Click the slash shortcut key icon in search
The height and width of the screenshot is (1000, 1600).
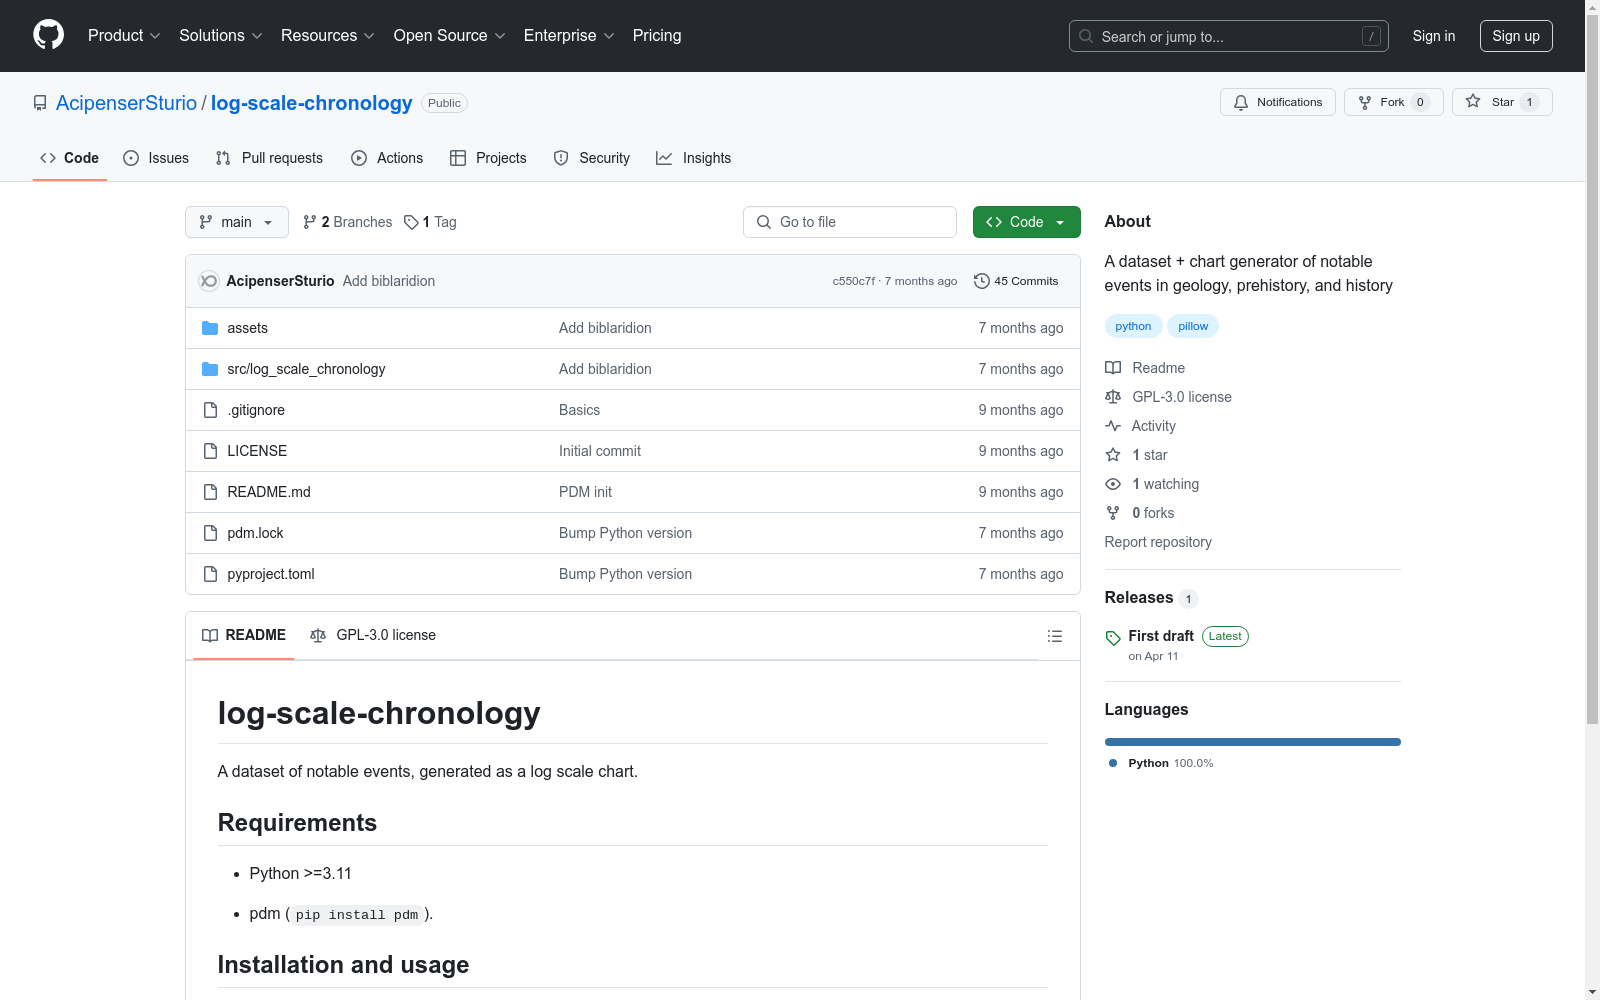click(x=1371, y=36)
